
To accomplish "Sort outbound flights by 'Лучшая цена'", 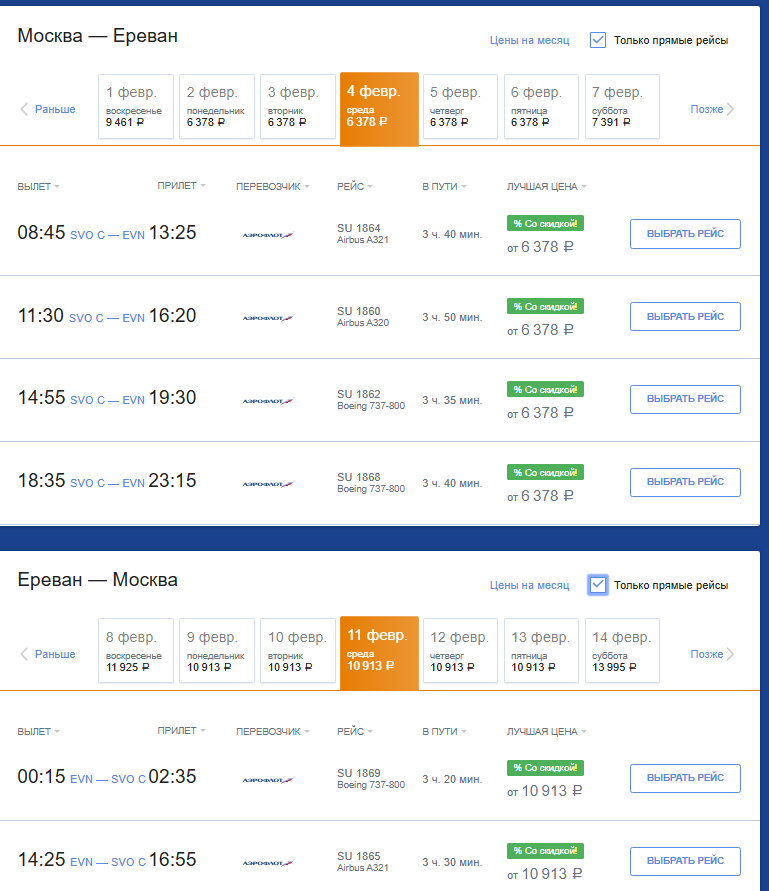I will click(546, 186).
